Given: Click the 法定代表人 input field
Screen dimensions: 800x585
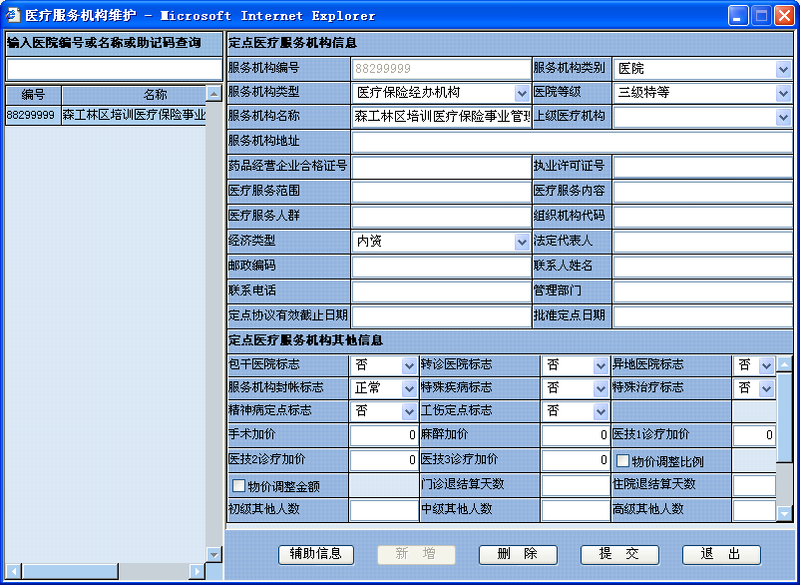Looking at the screenshot, I should tap(703, 242).
